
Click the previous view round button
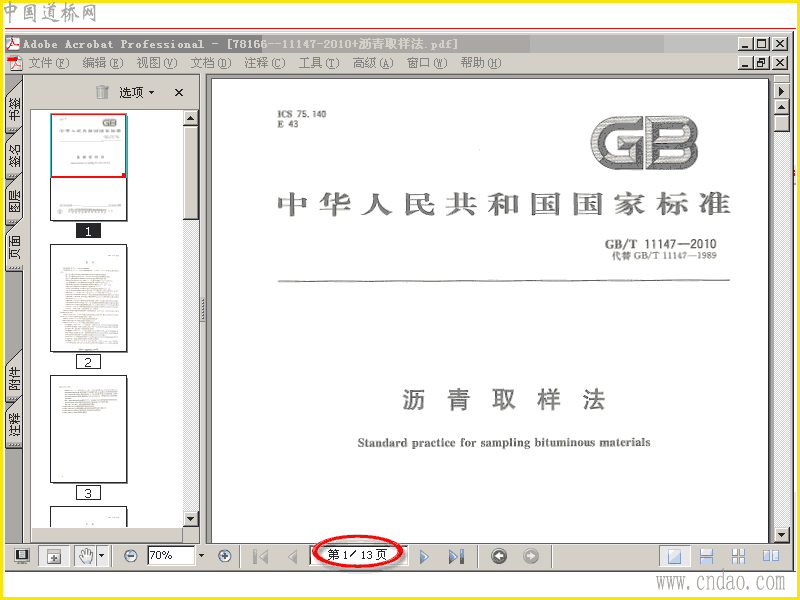pos(499,556)
